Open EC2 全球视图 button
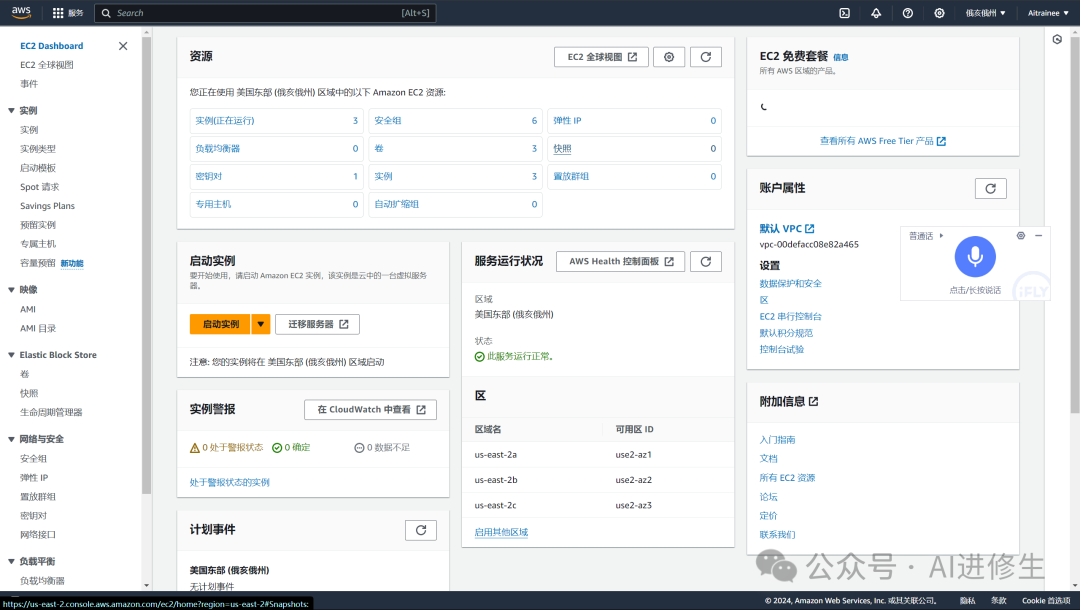 (601, 57)
